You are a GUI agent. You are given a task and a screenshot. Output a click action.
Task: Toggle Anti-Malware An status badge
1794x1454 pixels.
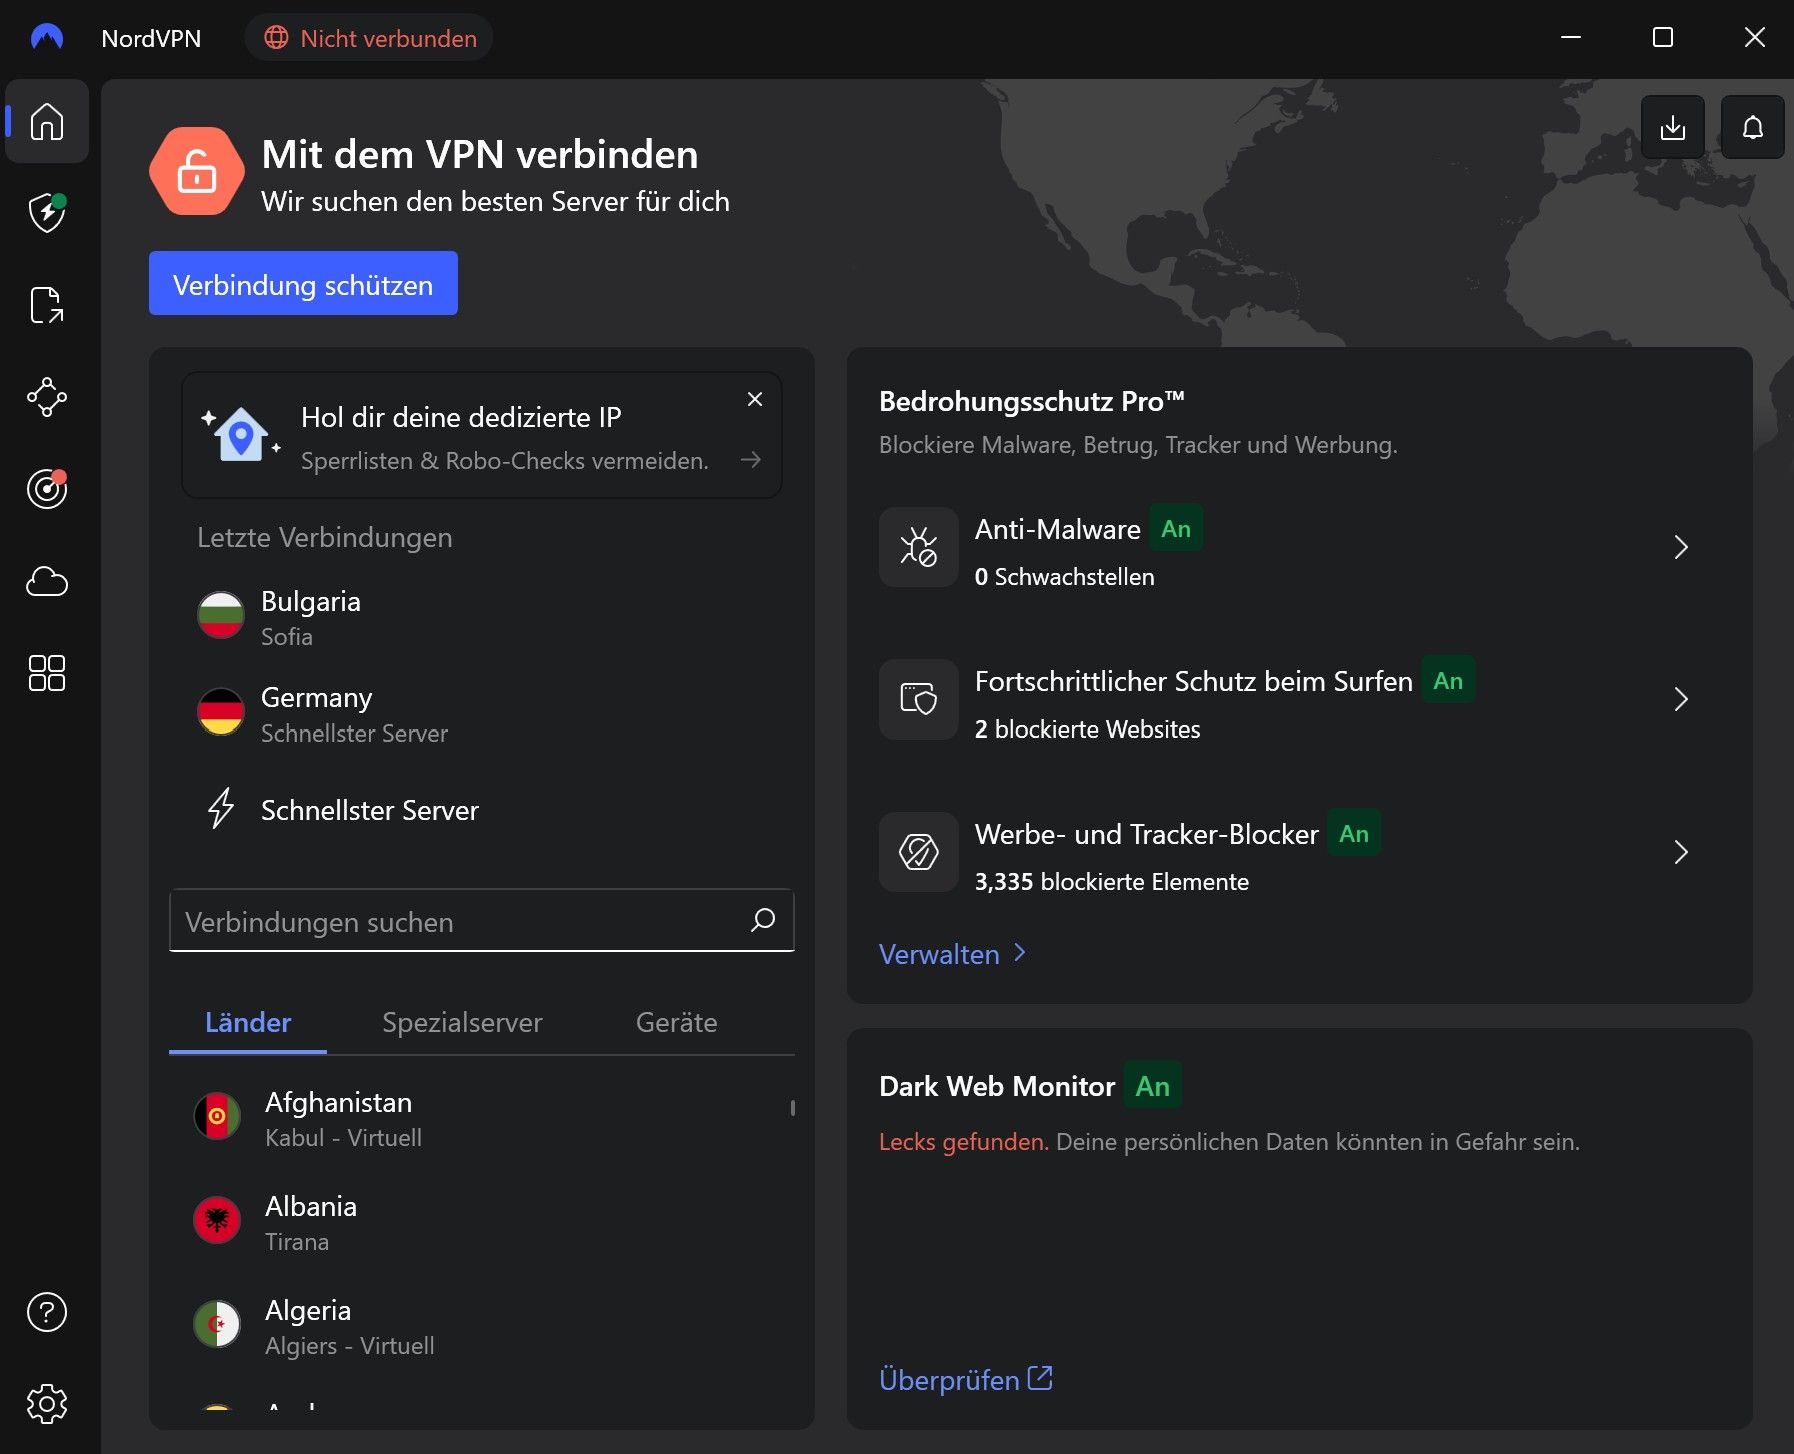point(1176,529)
